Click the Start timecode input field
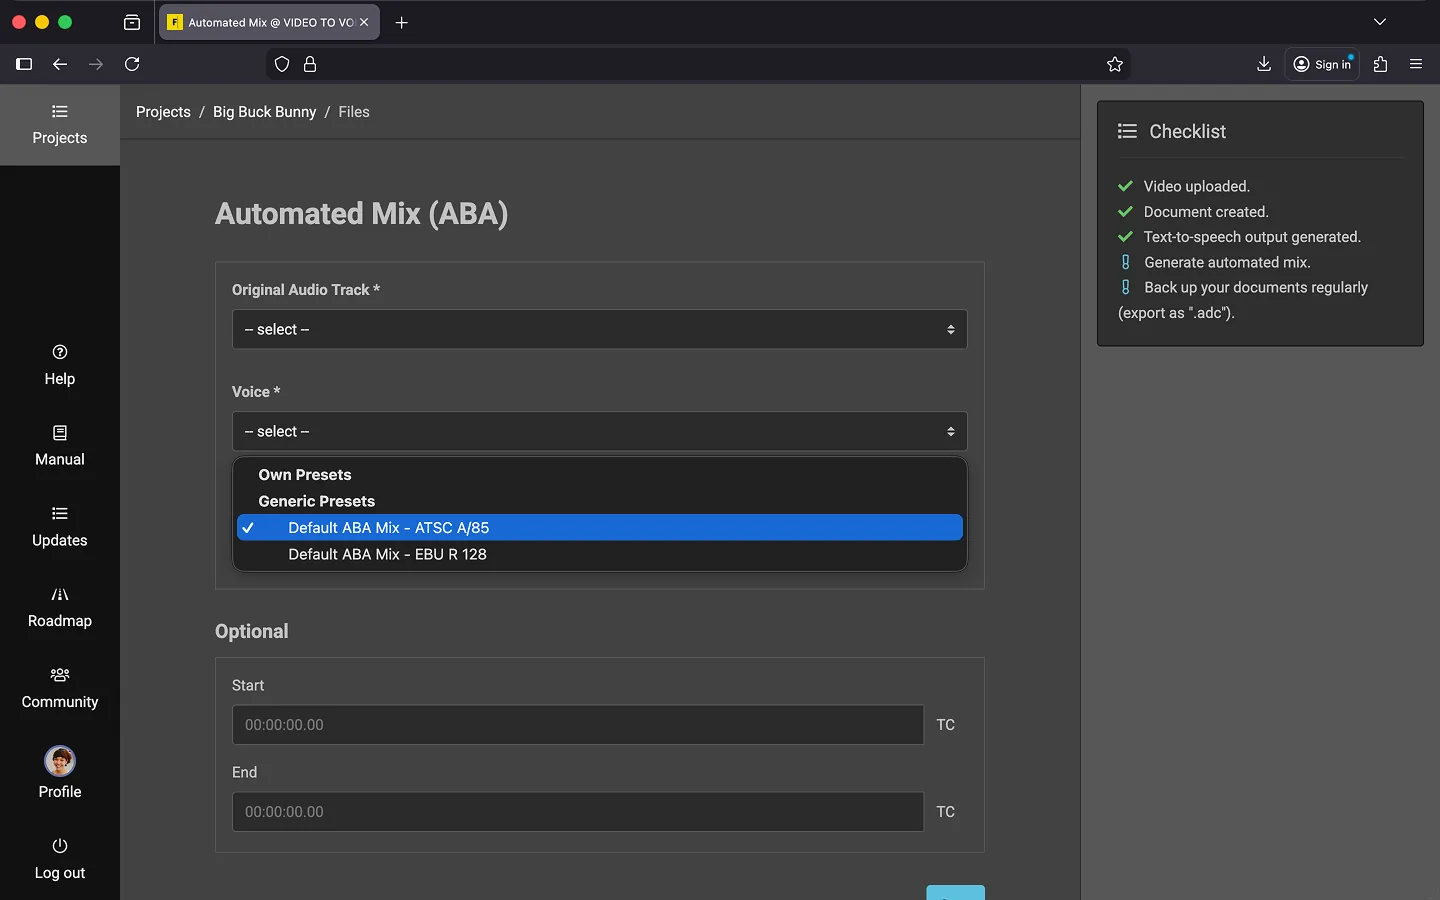This screenshot has width=1440, height=900. [578, 725]
